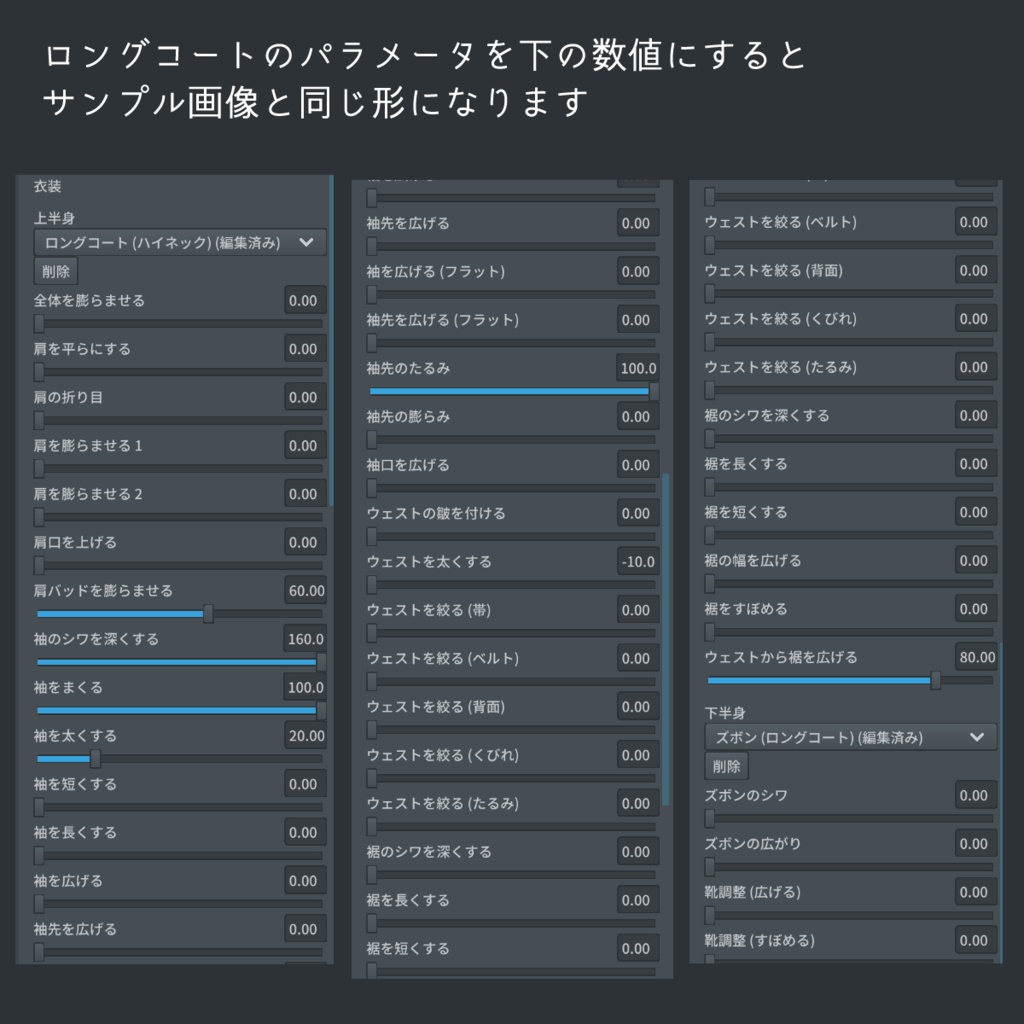The width and height of the screenshot is (1024, 1024).
Task: Open the 上半身 ロングコート (ハイネック) dropdown
Action: point(178,242)
